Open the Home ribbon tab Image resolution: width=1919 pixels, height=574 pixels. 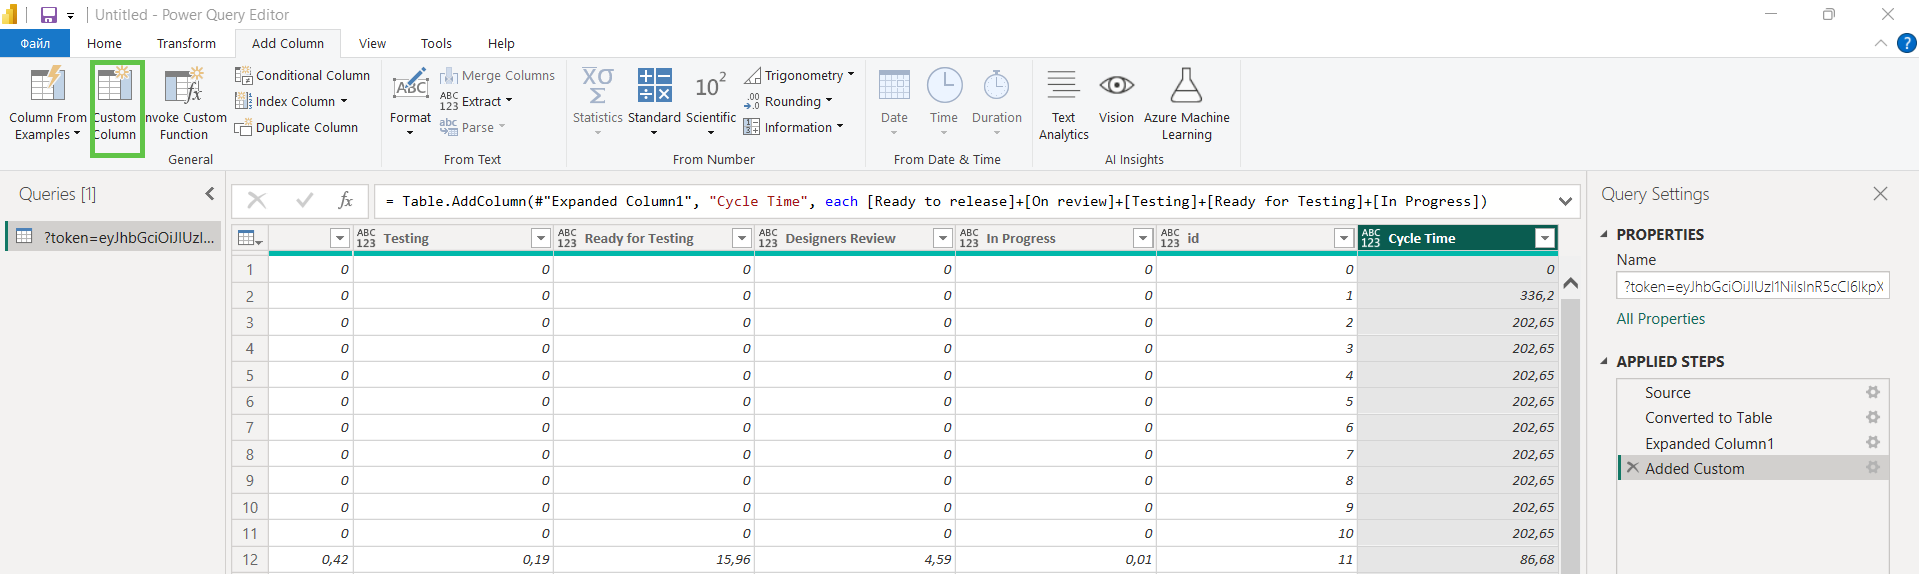click(104, 44)
